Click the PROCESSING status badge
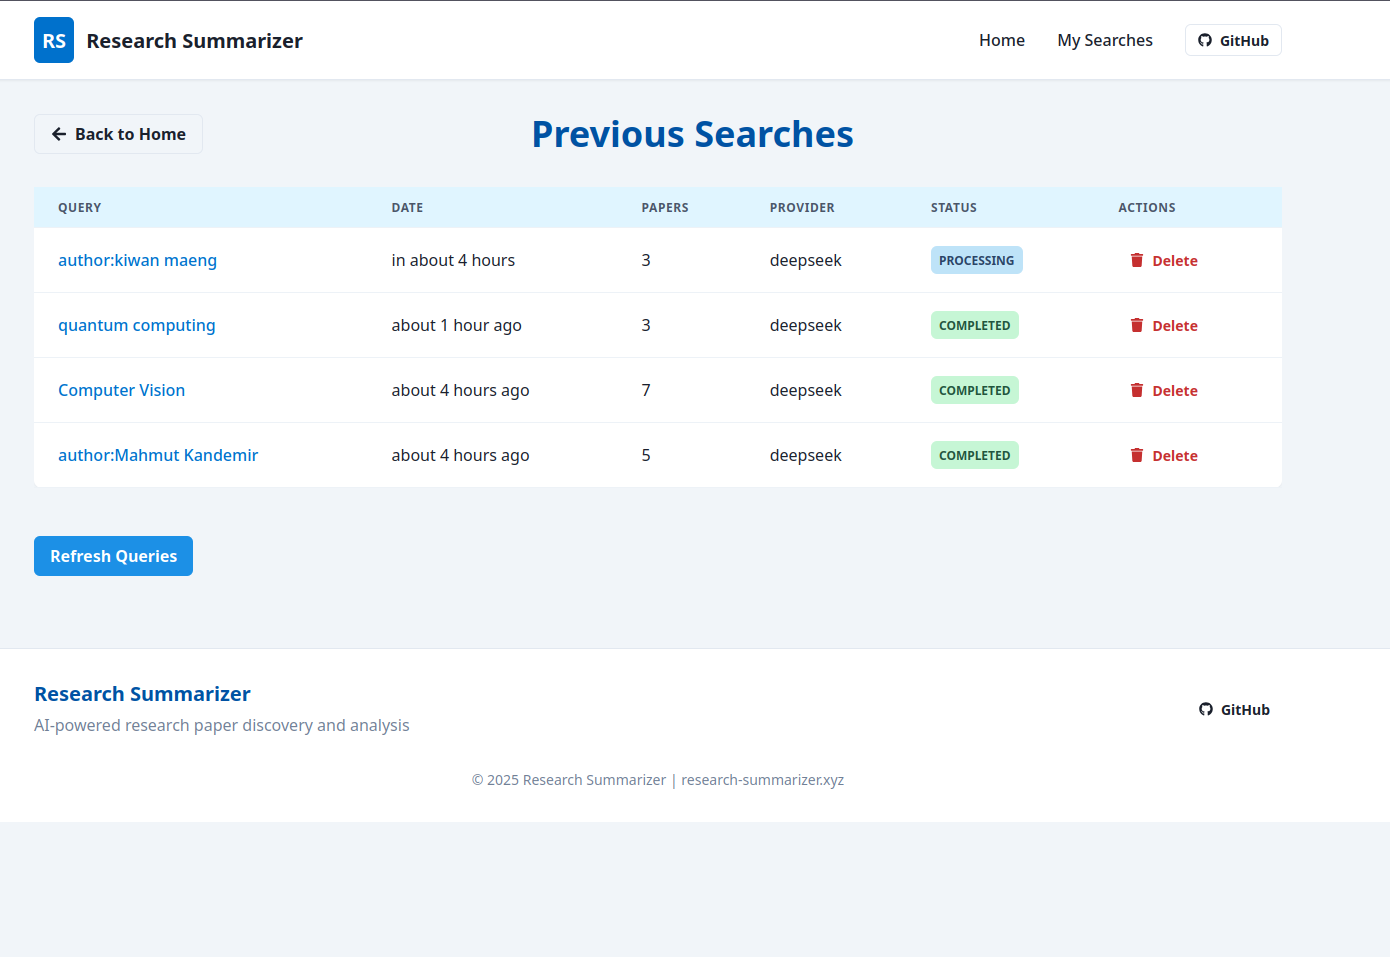Screen dimensions: 1390x957 point(976,260)
